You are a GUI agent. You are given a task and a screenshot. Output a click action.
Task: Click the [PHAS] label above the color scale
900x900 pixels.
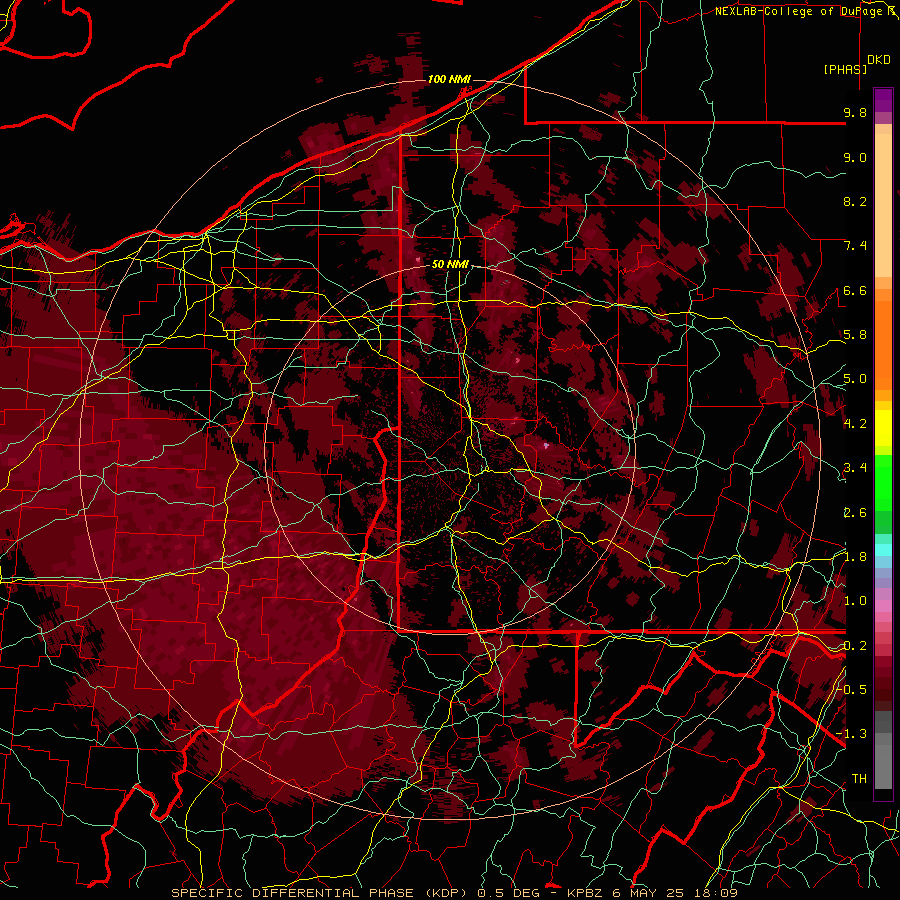tap(845, 69)
